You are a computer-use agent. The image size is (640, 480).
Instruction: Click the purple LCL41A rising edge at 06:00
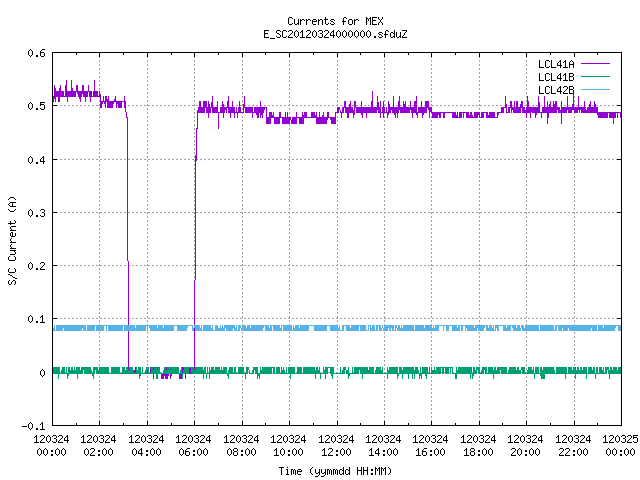pyautogui.click(x=195, y=241)
